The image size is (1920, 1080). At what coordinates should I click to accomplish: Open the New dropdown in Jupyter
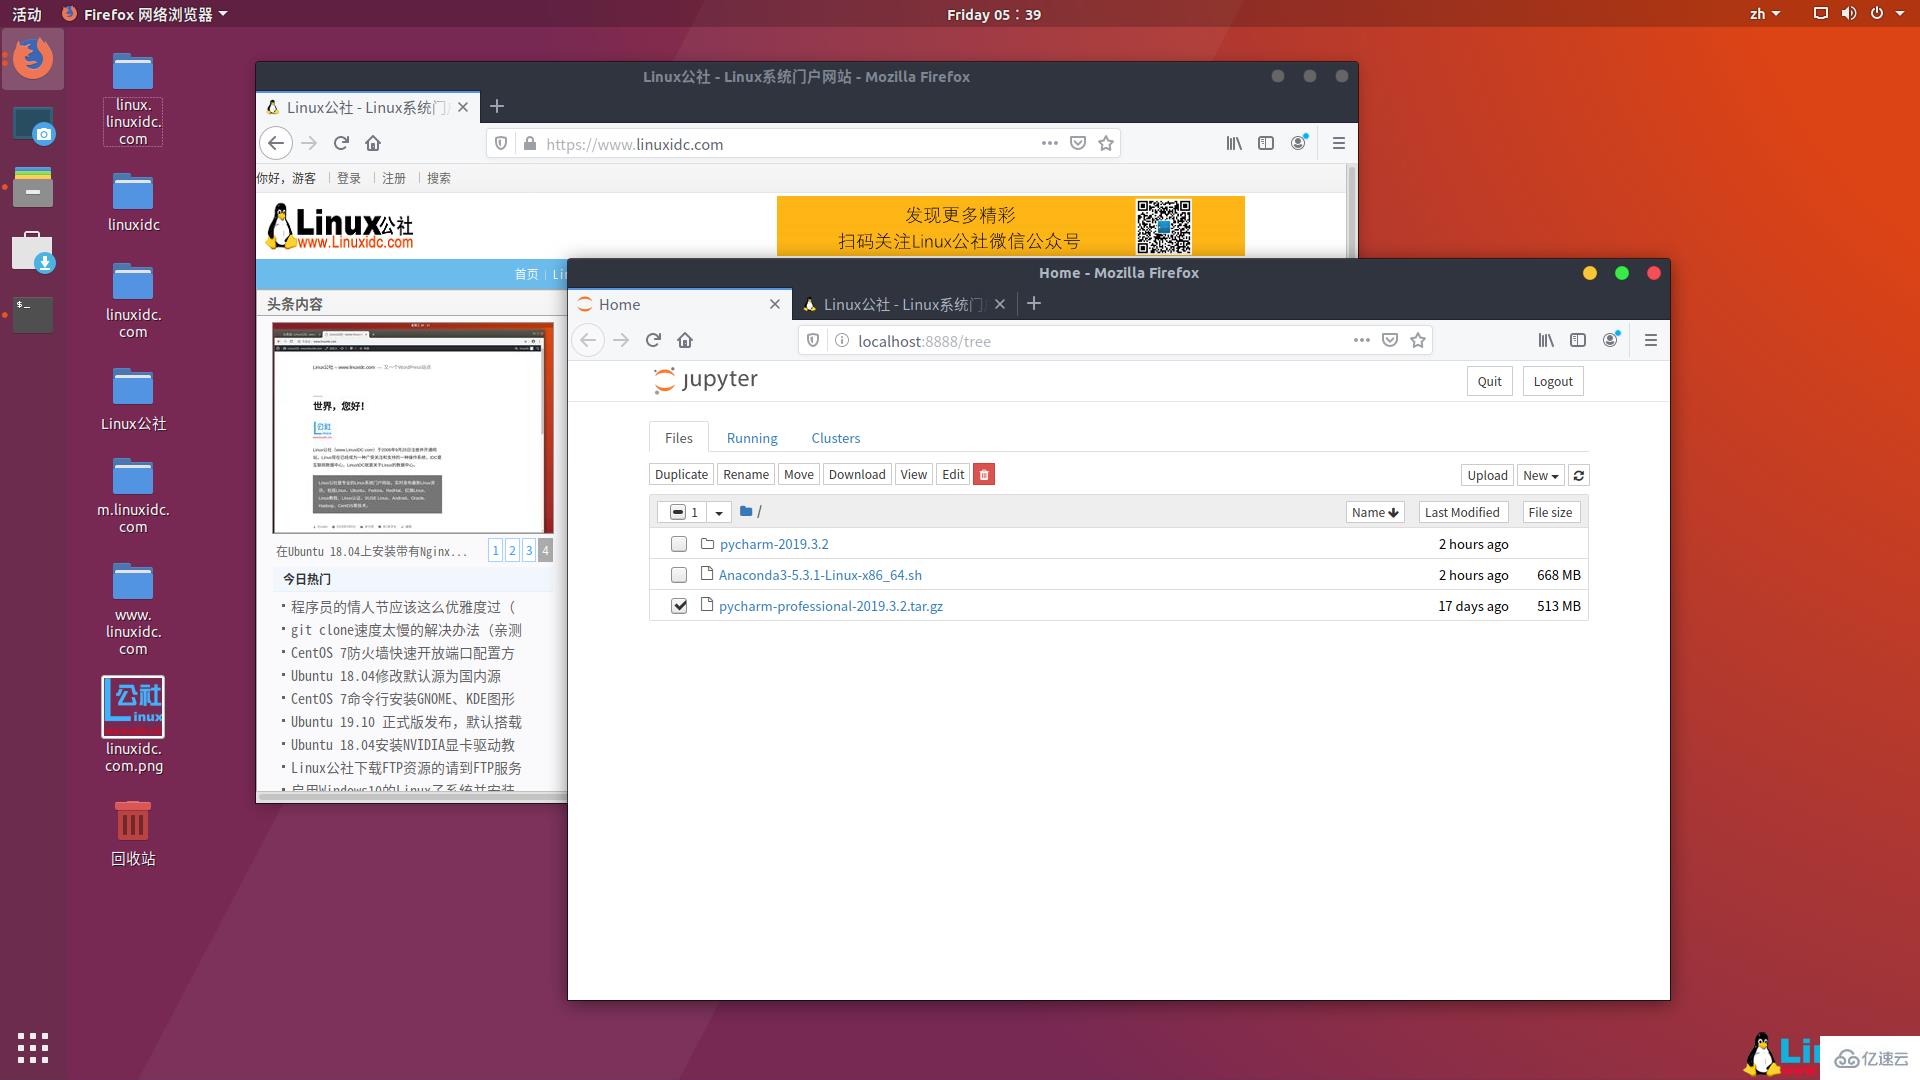[1540, 476]
